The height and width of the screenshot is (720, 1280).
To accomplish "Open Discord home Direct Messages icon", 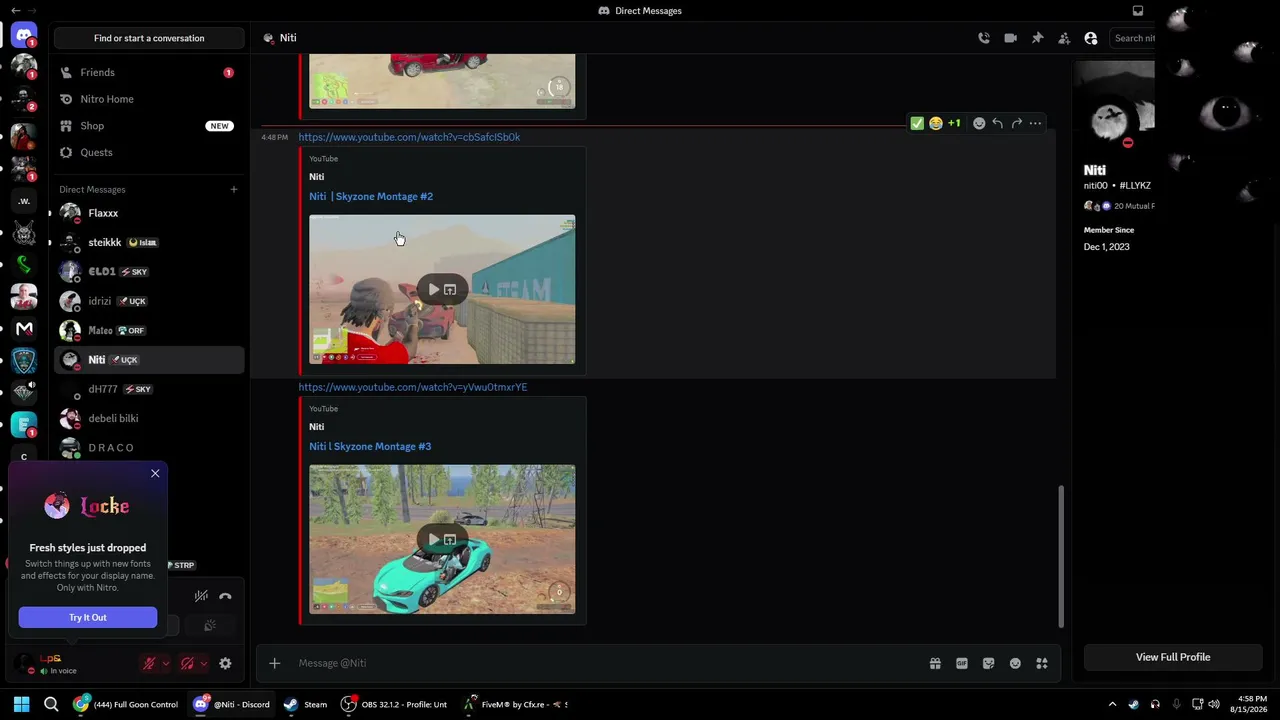I will (24, 36).
